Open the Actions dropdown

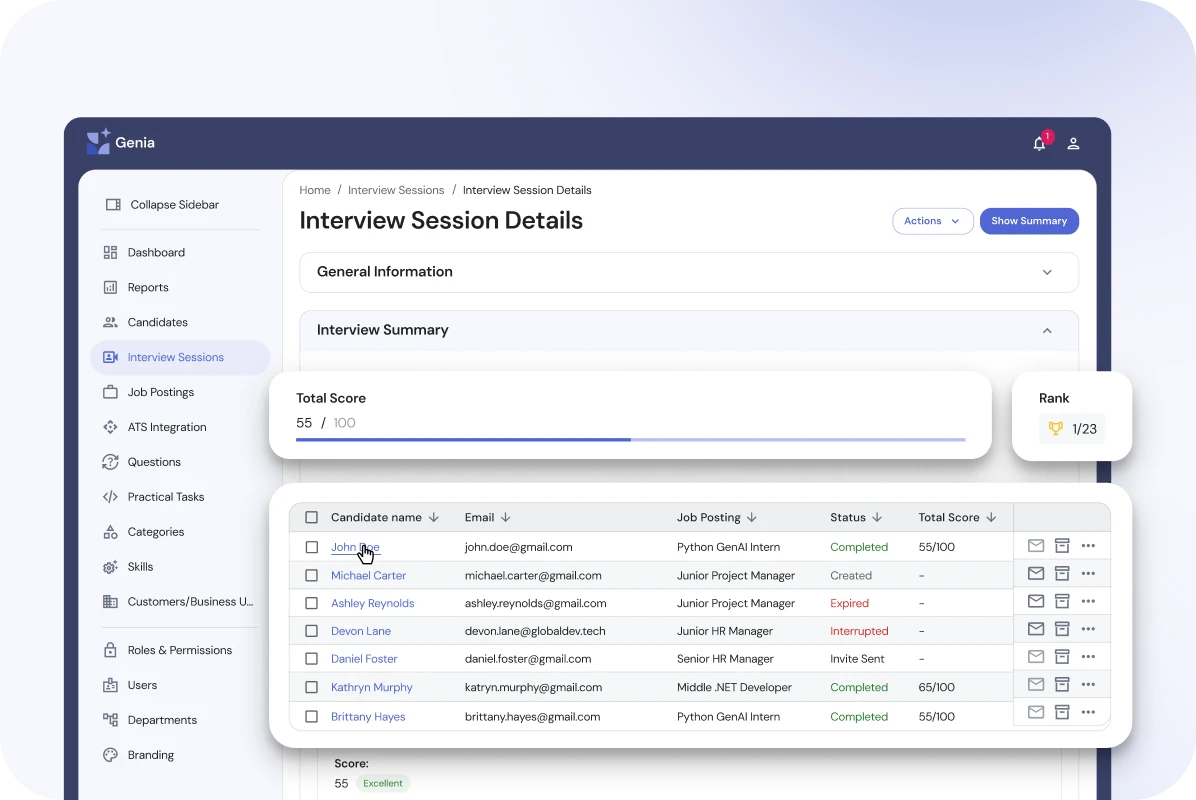pos(932,221)
